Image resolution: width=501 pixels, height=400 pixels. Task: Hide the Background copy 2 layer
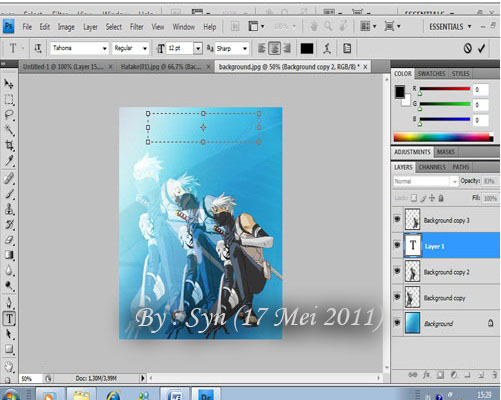click(397, 271)
